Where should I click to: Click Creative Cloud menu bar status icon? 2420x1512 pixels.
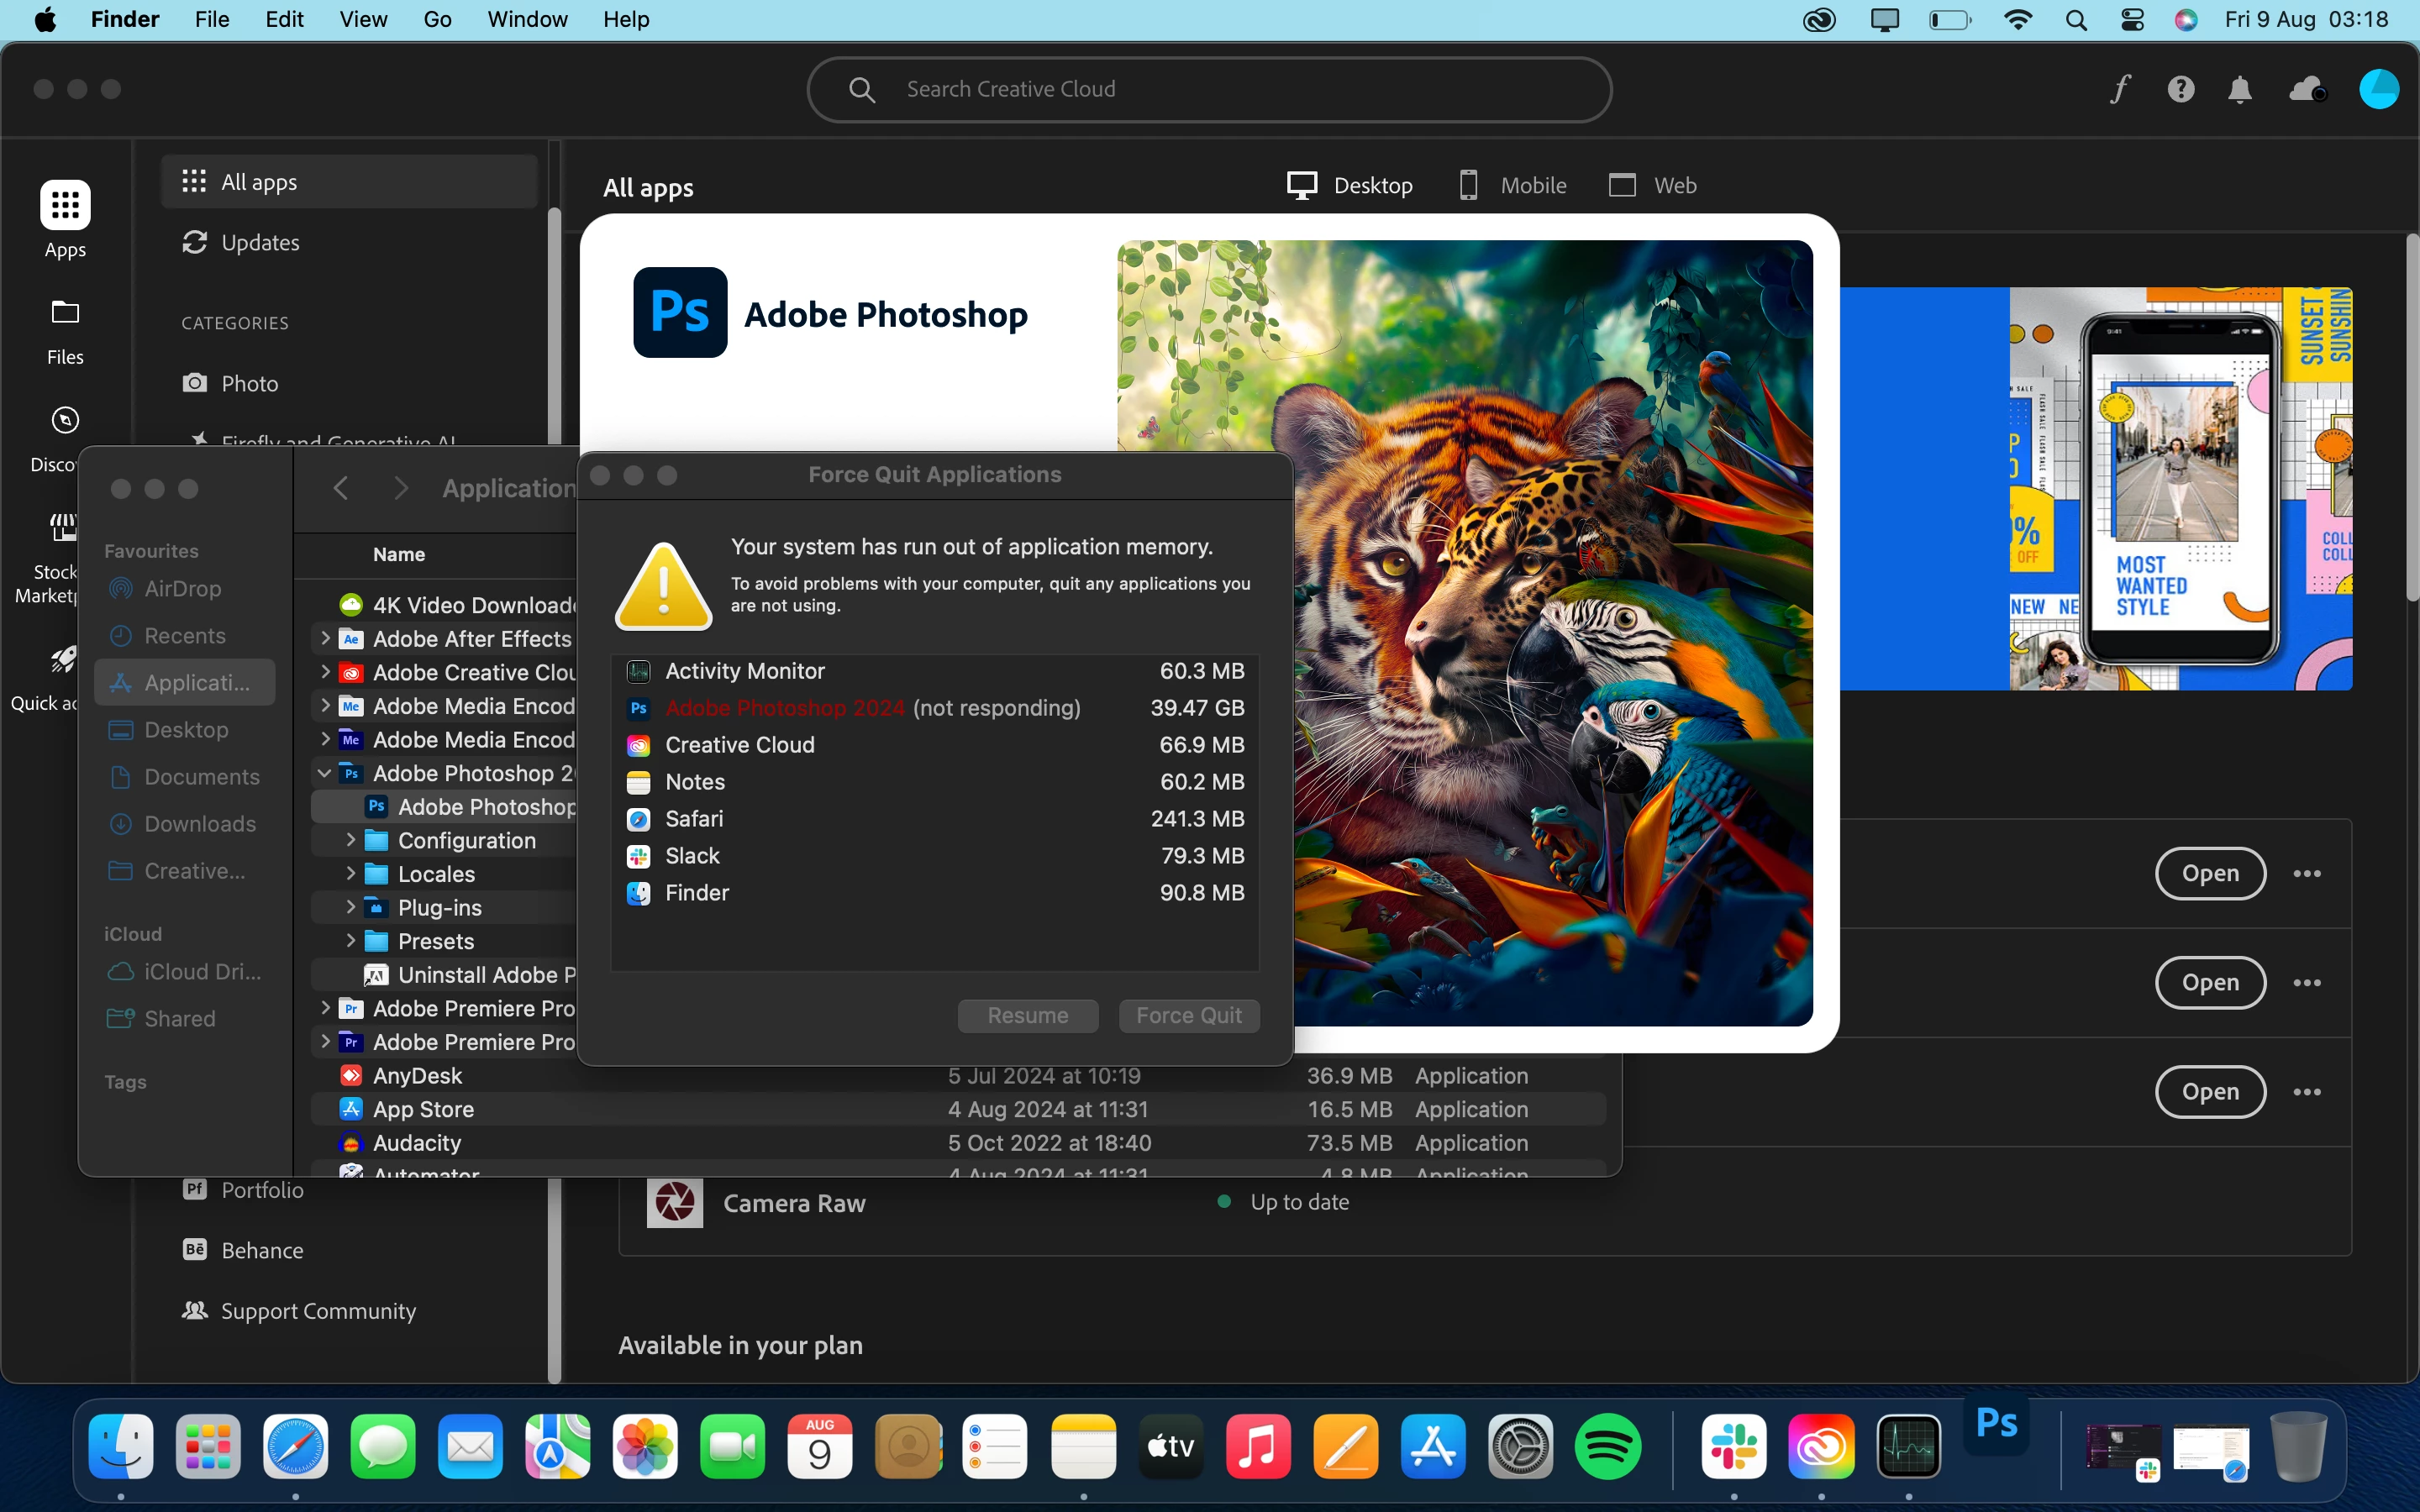click(x=1819, y=20)
